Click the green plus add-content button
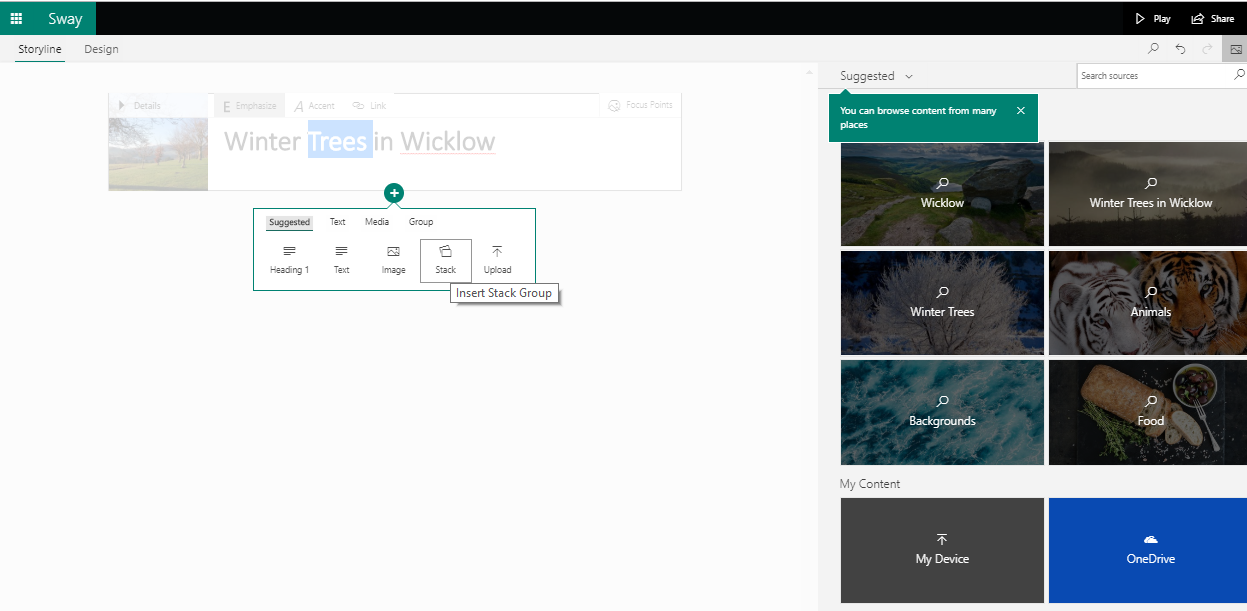 pyautogui.click(x=394, y=193)
